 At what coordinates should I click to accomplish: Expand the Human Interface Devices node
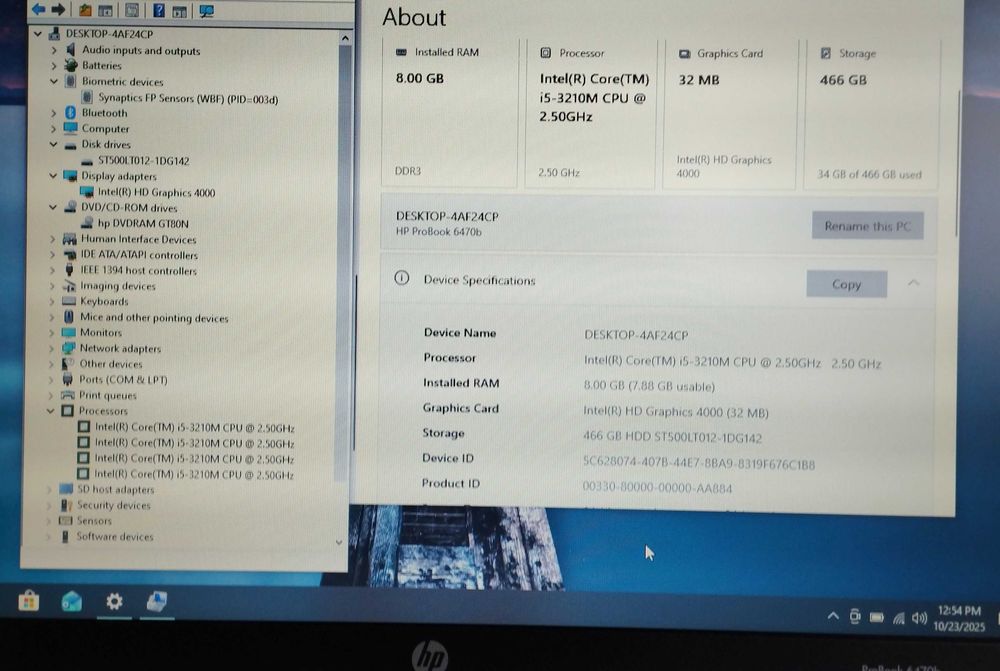tap(52, 239)
